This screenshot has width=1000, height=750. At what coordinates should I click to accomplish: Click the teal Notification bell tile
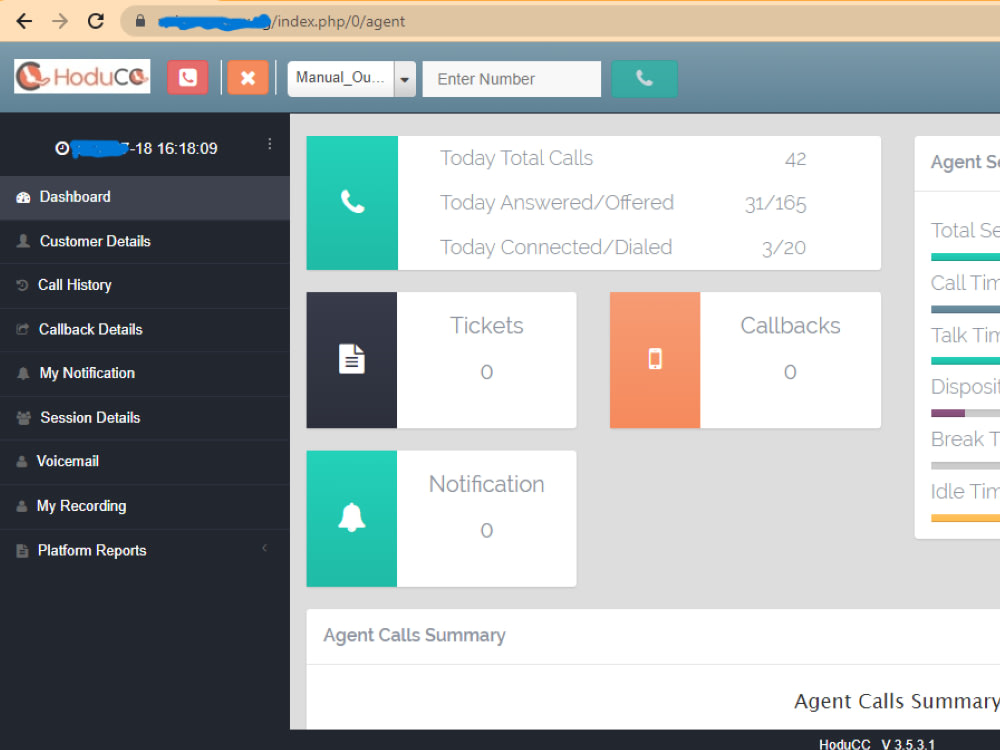point(351,518)
